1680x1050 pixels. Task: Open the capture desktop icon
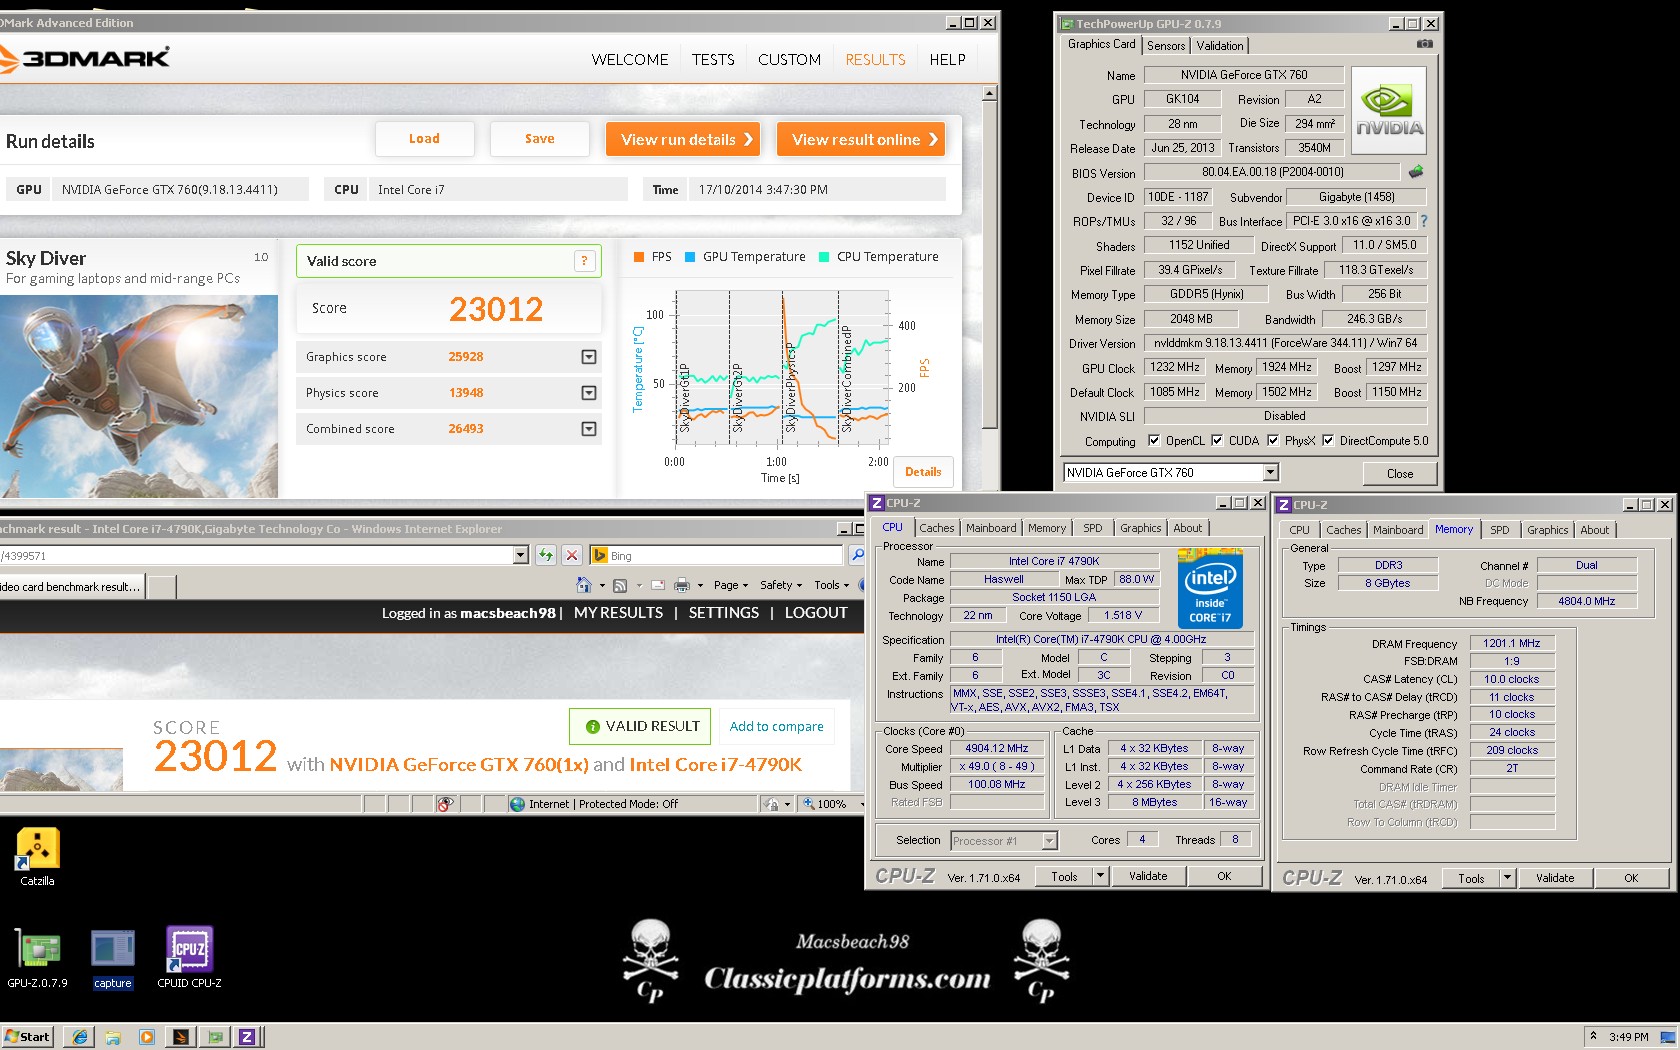click(x=112, y=958)
